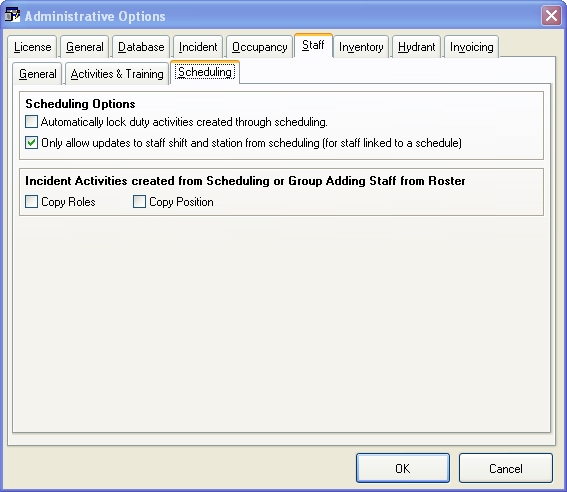The height and width of the screenshot is (492, 567).
Task: Switch to Activities & Training sub-tab
Action: (117, 74)
